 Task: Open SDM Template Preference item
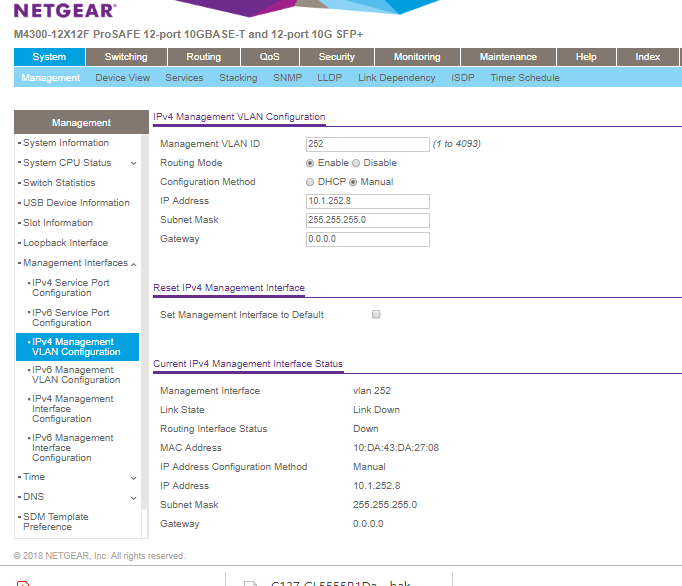(x=56, y=522)
